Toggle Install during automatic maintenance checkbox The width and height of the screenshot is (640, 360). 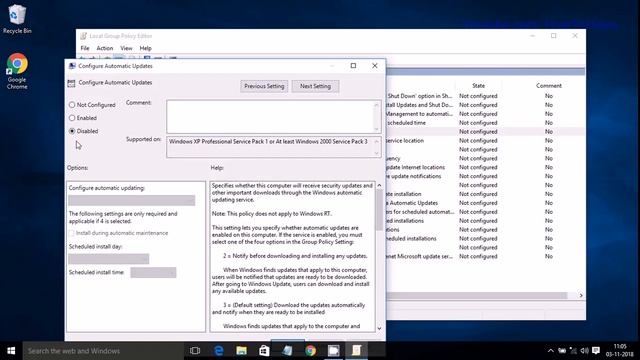(x=72, y=233)
